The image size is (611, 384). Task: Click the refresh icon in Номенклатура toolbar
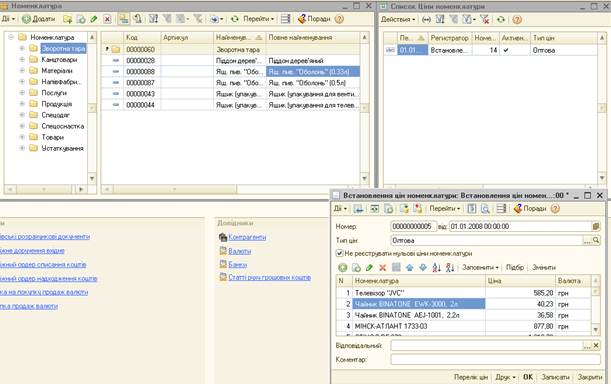235,19
